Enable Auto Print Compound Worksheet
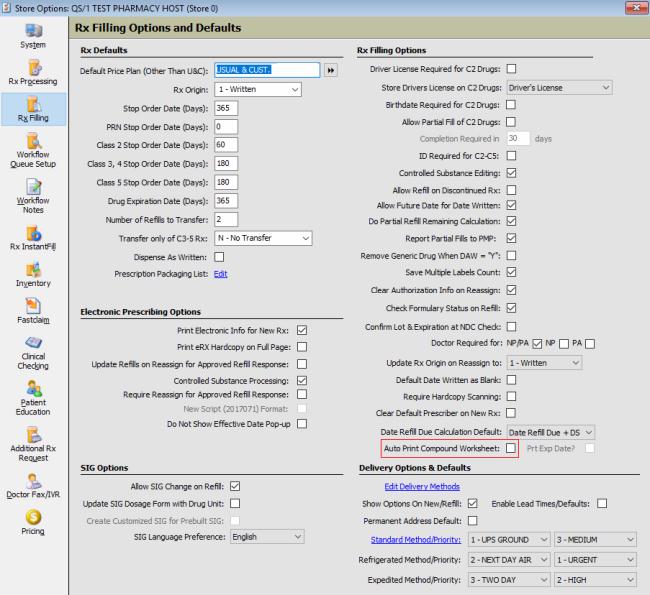This screenshot has width=650, height=595. click(x=511, y=448)
